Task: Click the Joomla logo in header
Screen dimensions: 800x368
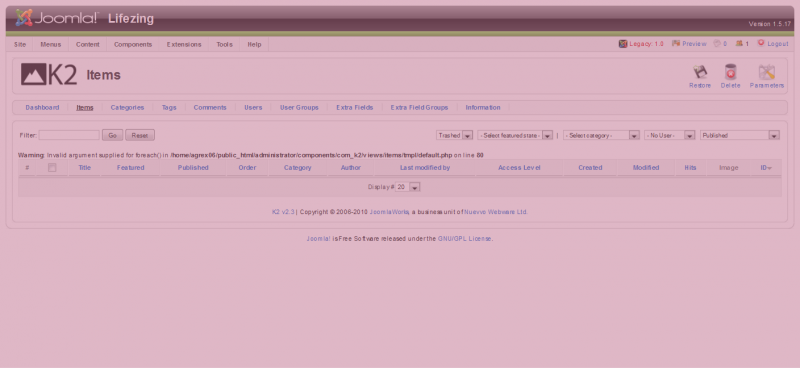Action: click(57, 18)
